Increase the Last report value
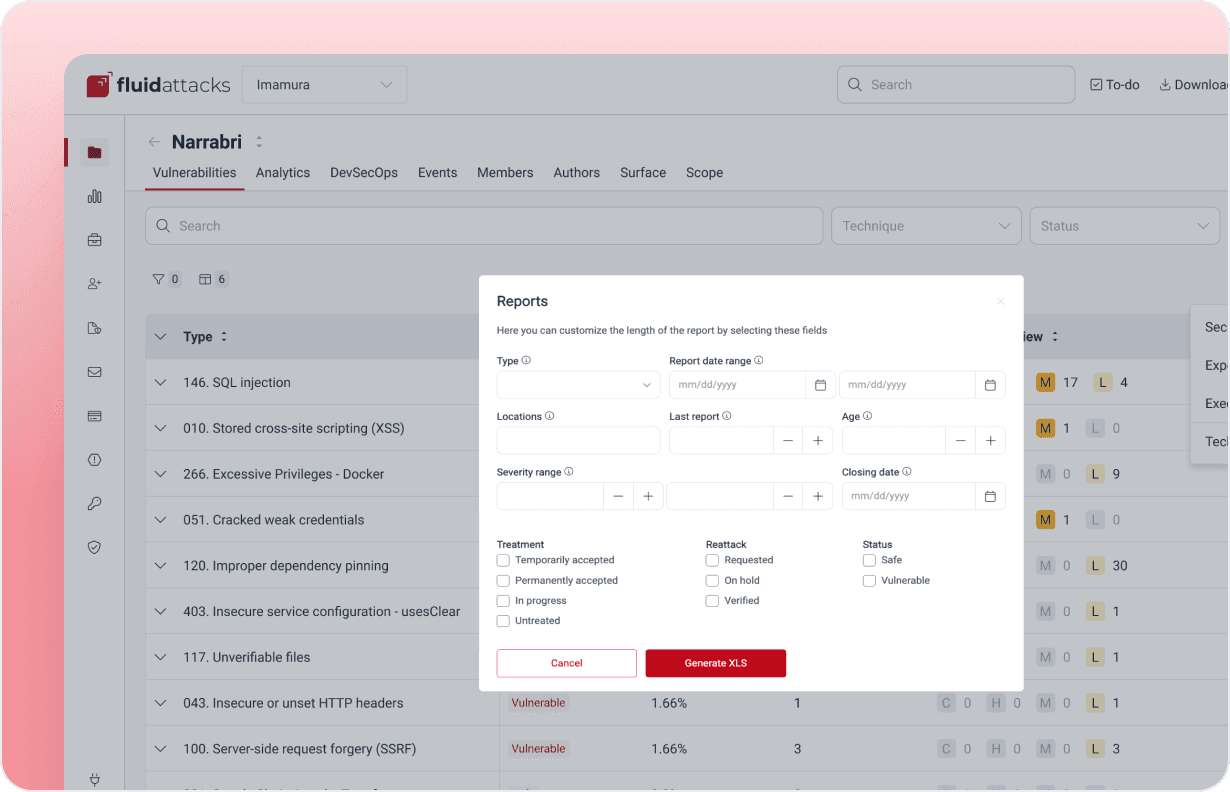The image size is (1230, 792). pos(817,440)
